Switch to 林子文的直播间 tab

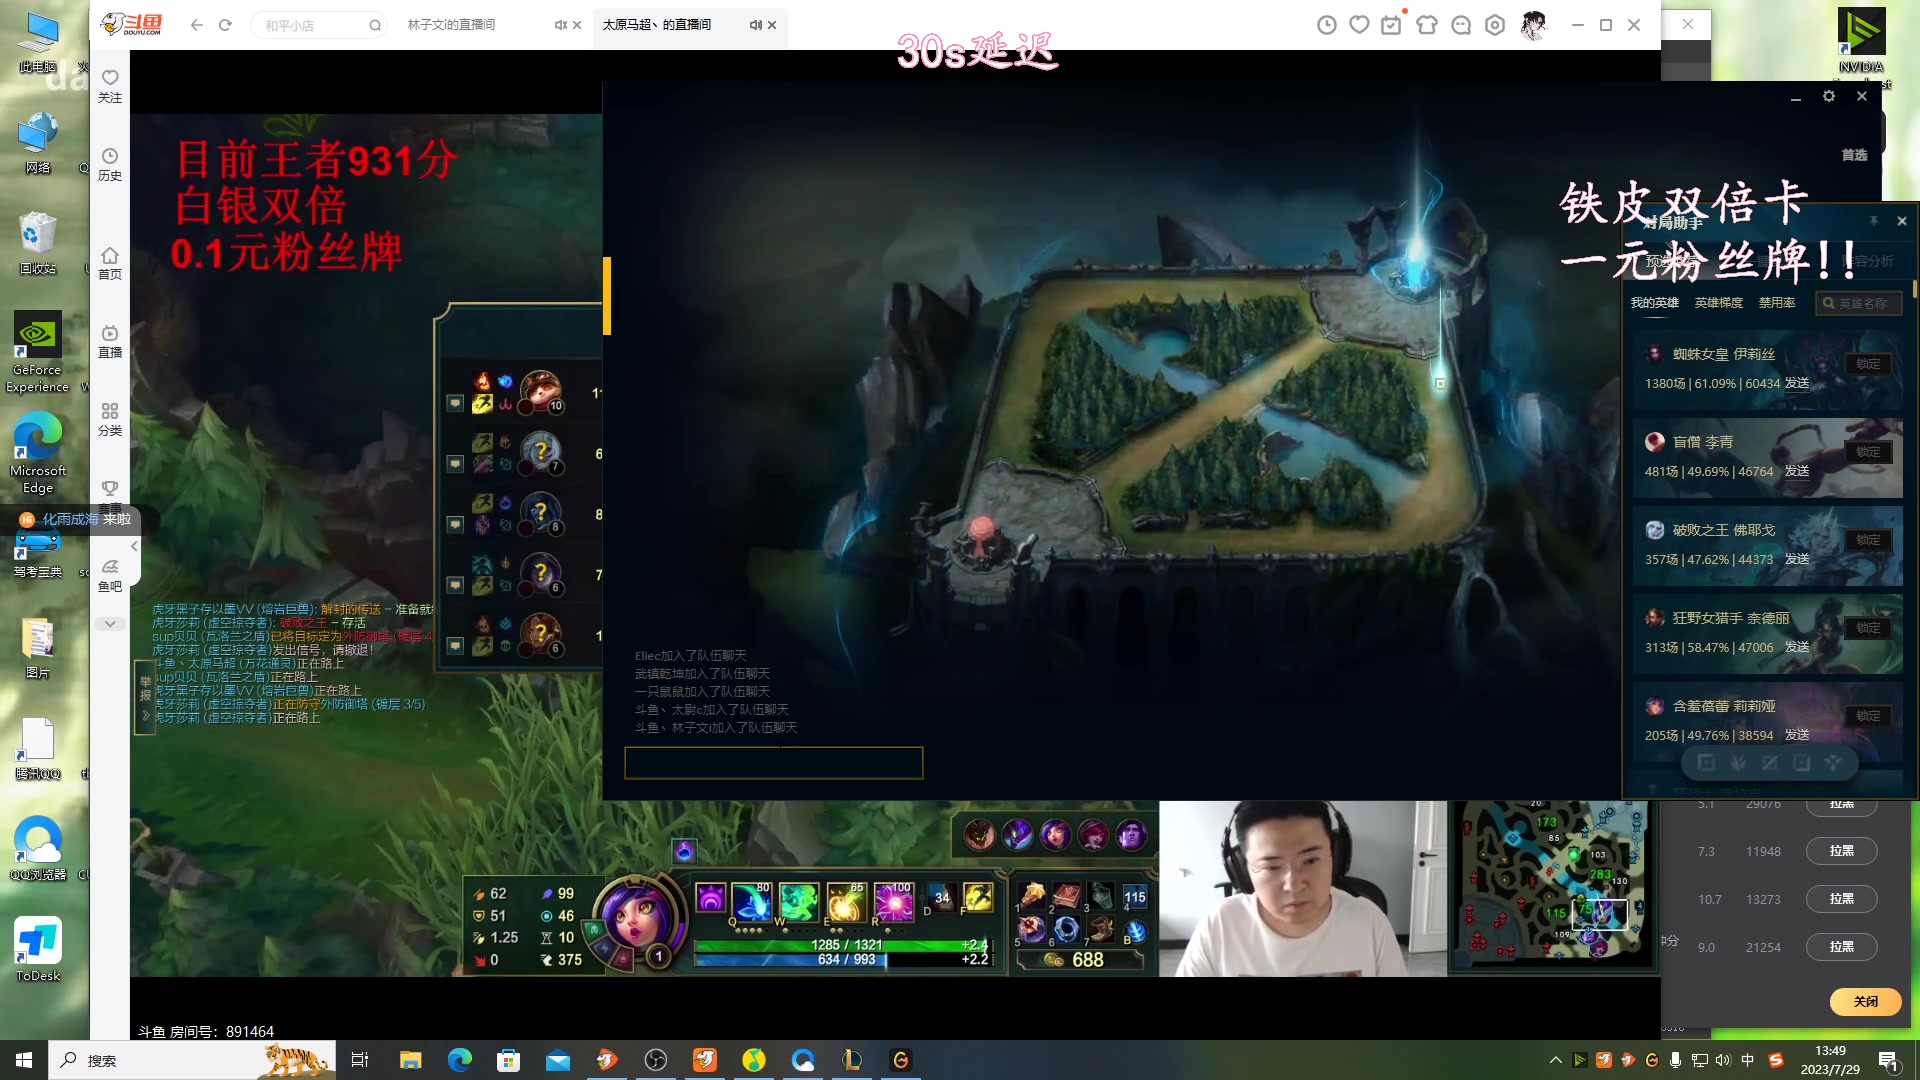452,25
